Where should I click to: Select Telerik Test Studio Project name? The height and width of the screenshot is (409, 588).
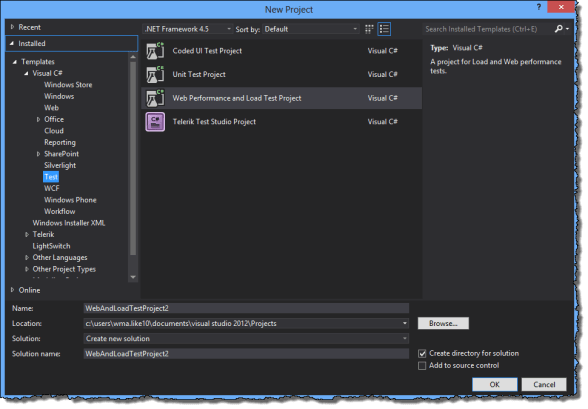(214, 121)
